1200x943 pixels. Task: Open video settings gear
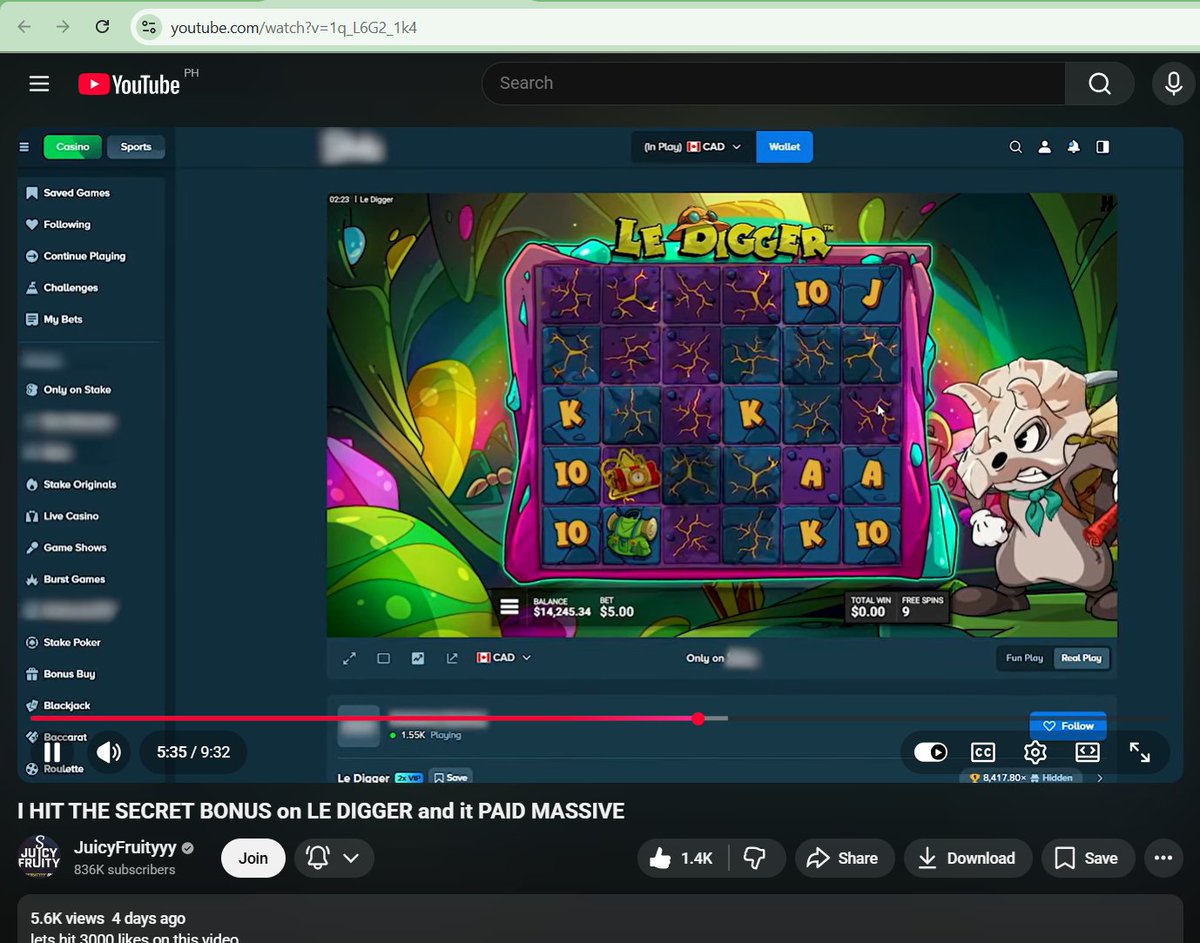tap(1035, 752)
